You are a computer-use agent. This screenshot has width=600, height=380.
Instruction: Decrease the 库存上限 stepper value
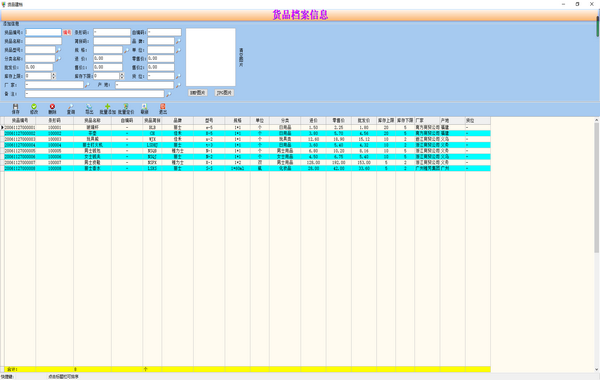54,78
